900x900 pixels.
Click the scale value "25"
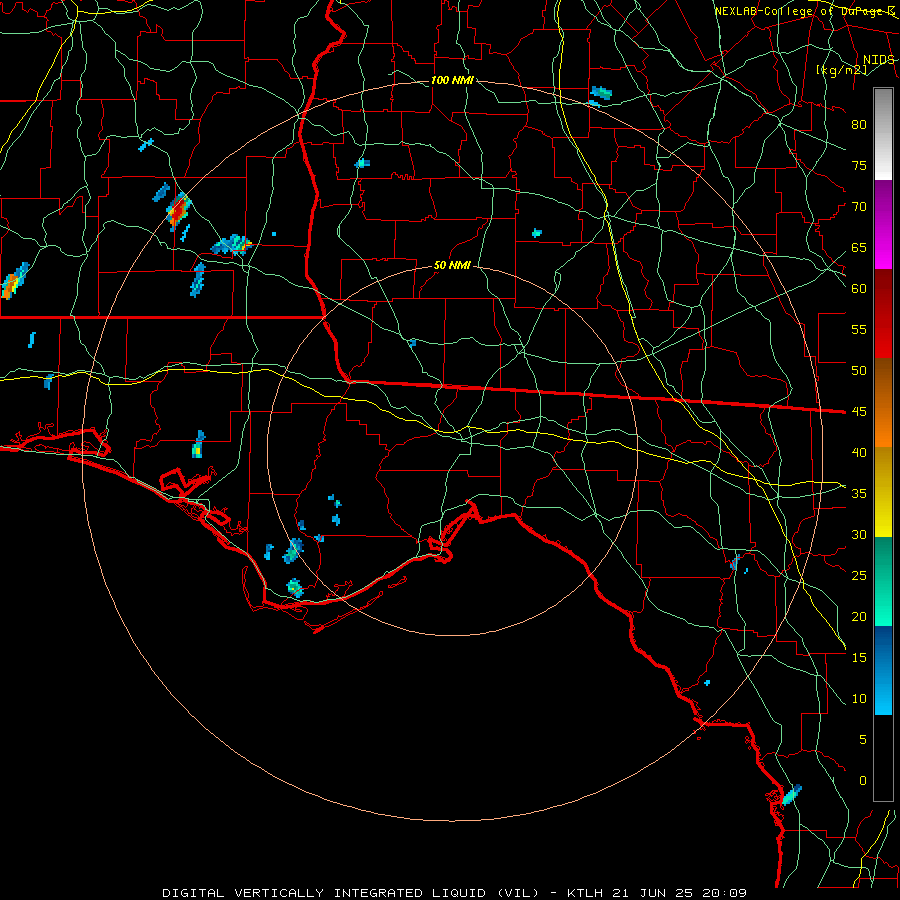pos(859,576)
